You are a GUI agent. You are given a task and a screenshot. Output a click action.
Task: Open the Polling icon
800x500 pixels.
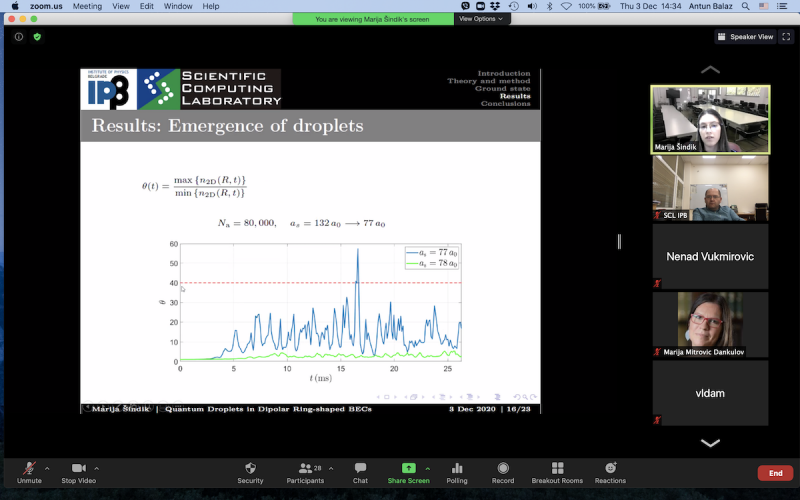(458, 468)
